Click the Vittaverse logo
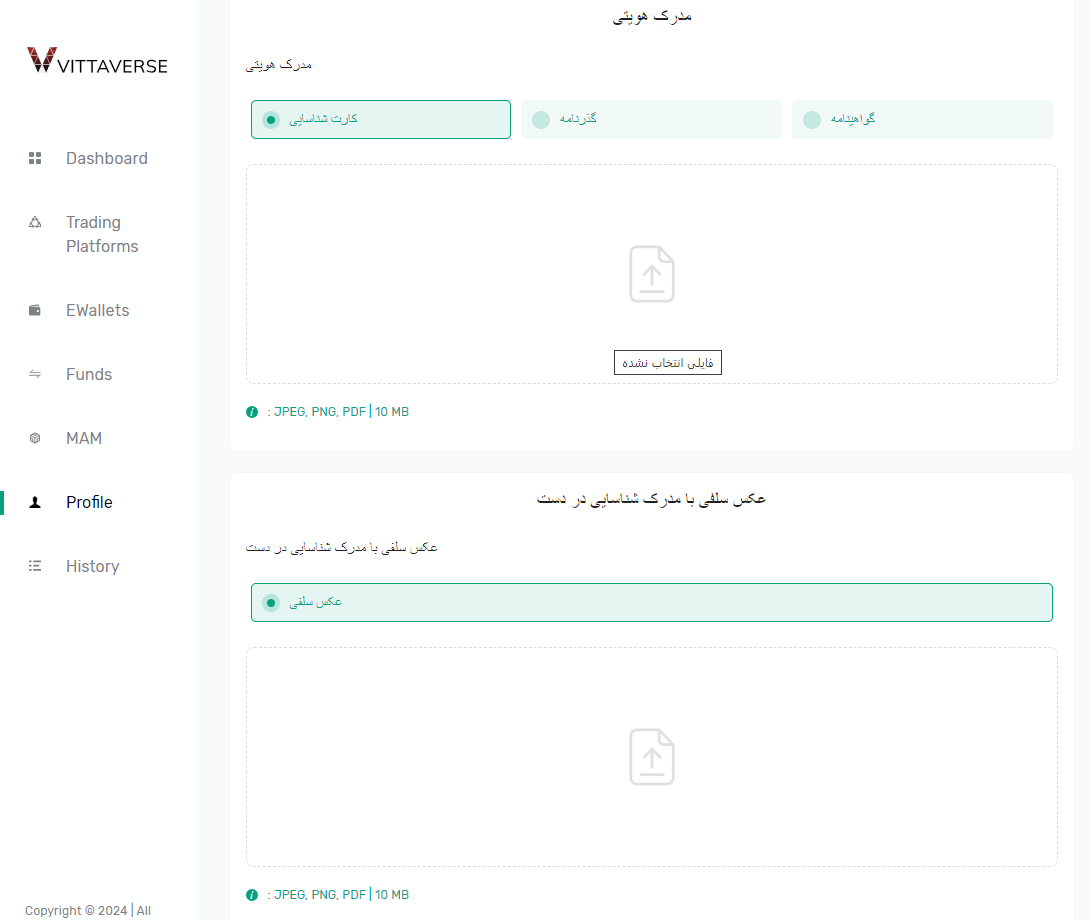 click(97, 60)
